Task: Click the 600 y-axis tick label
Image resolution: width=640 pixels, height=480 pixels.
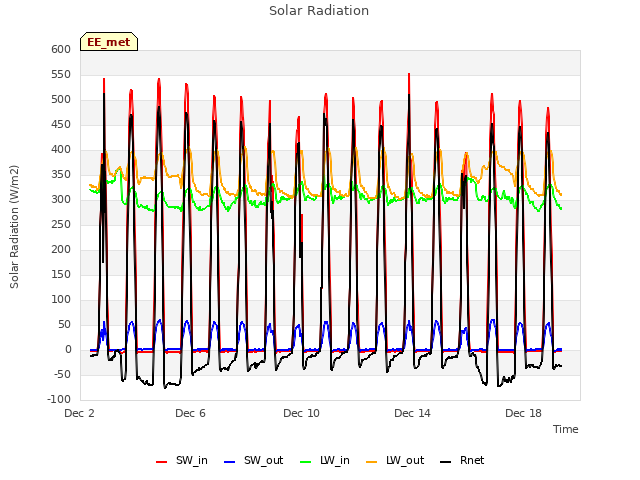Action: 61,49
